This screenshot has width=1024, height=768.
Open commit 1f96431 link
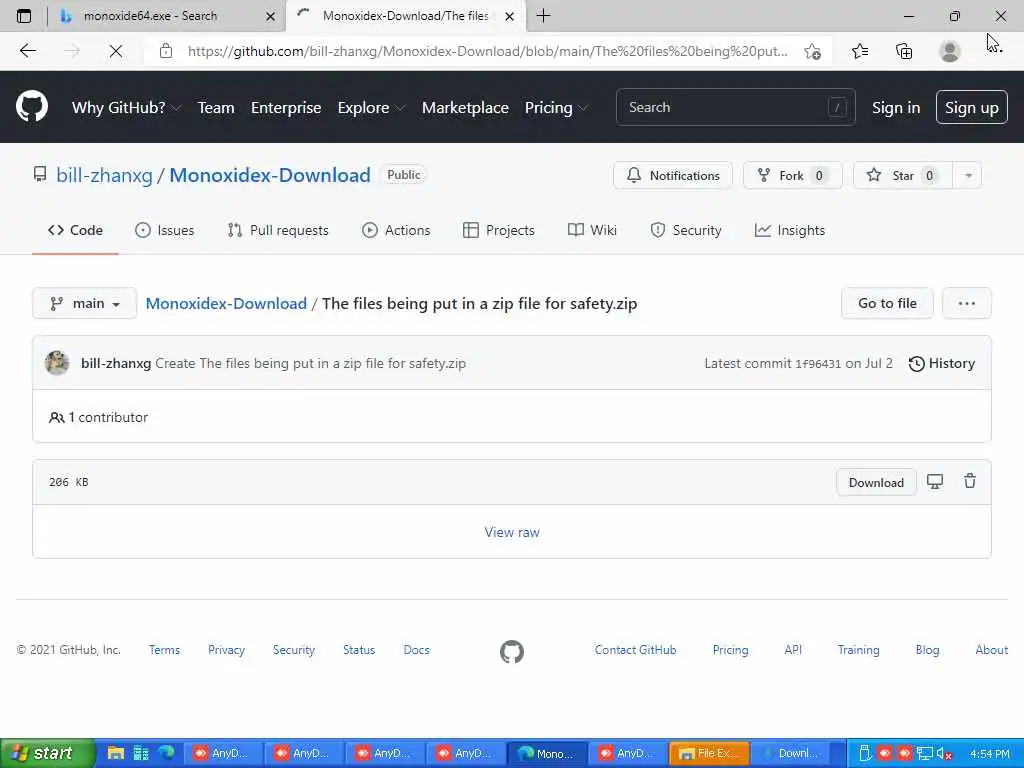coord(818,364)
